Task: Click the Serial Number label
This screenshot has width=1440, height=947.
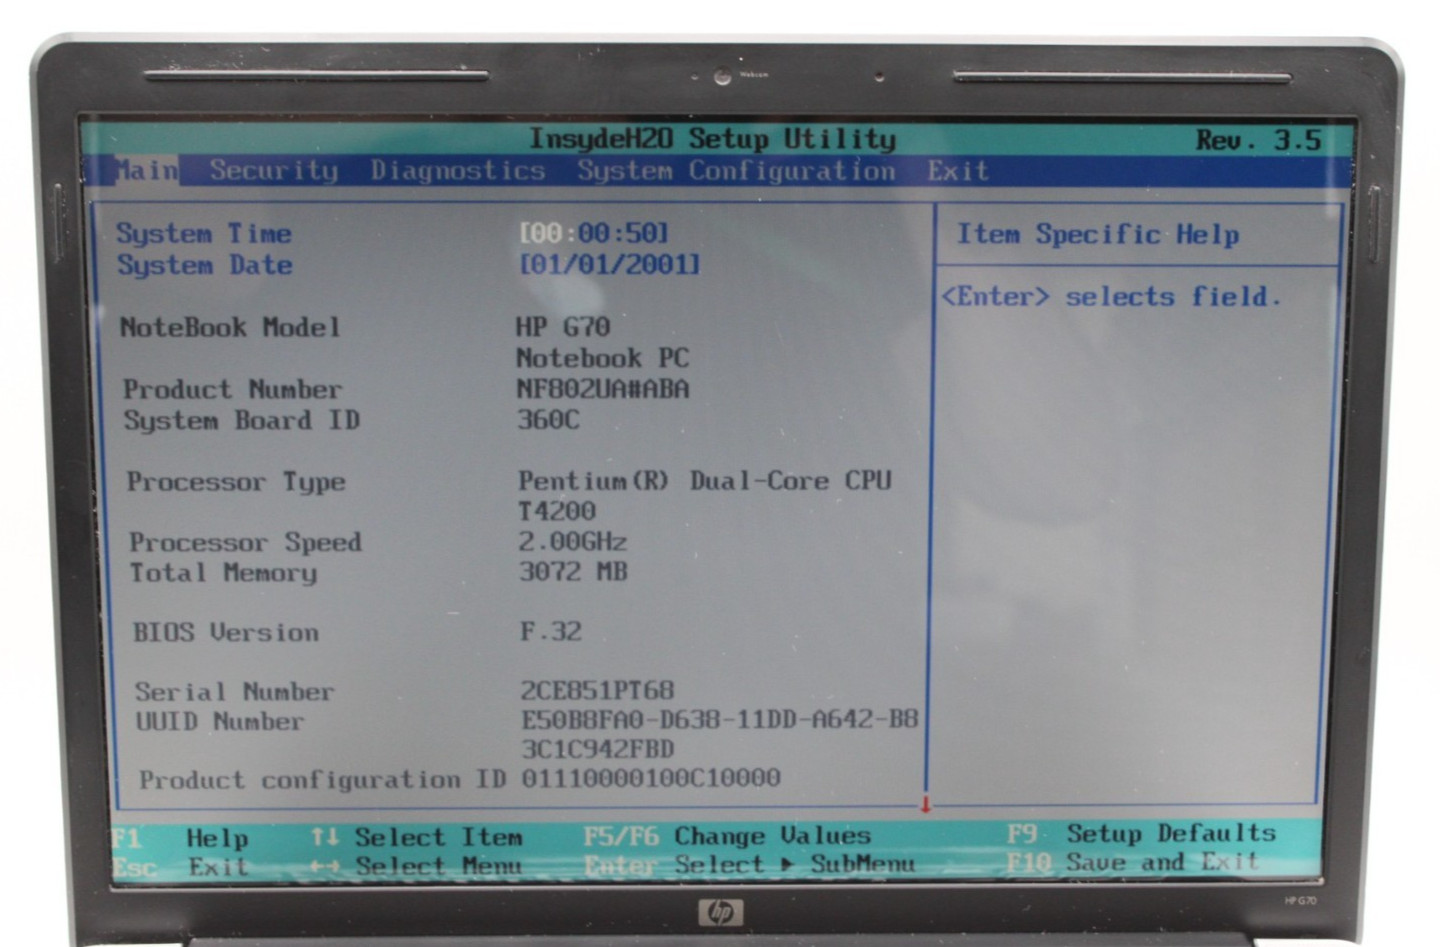Action: (235, 691)
